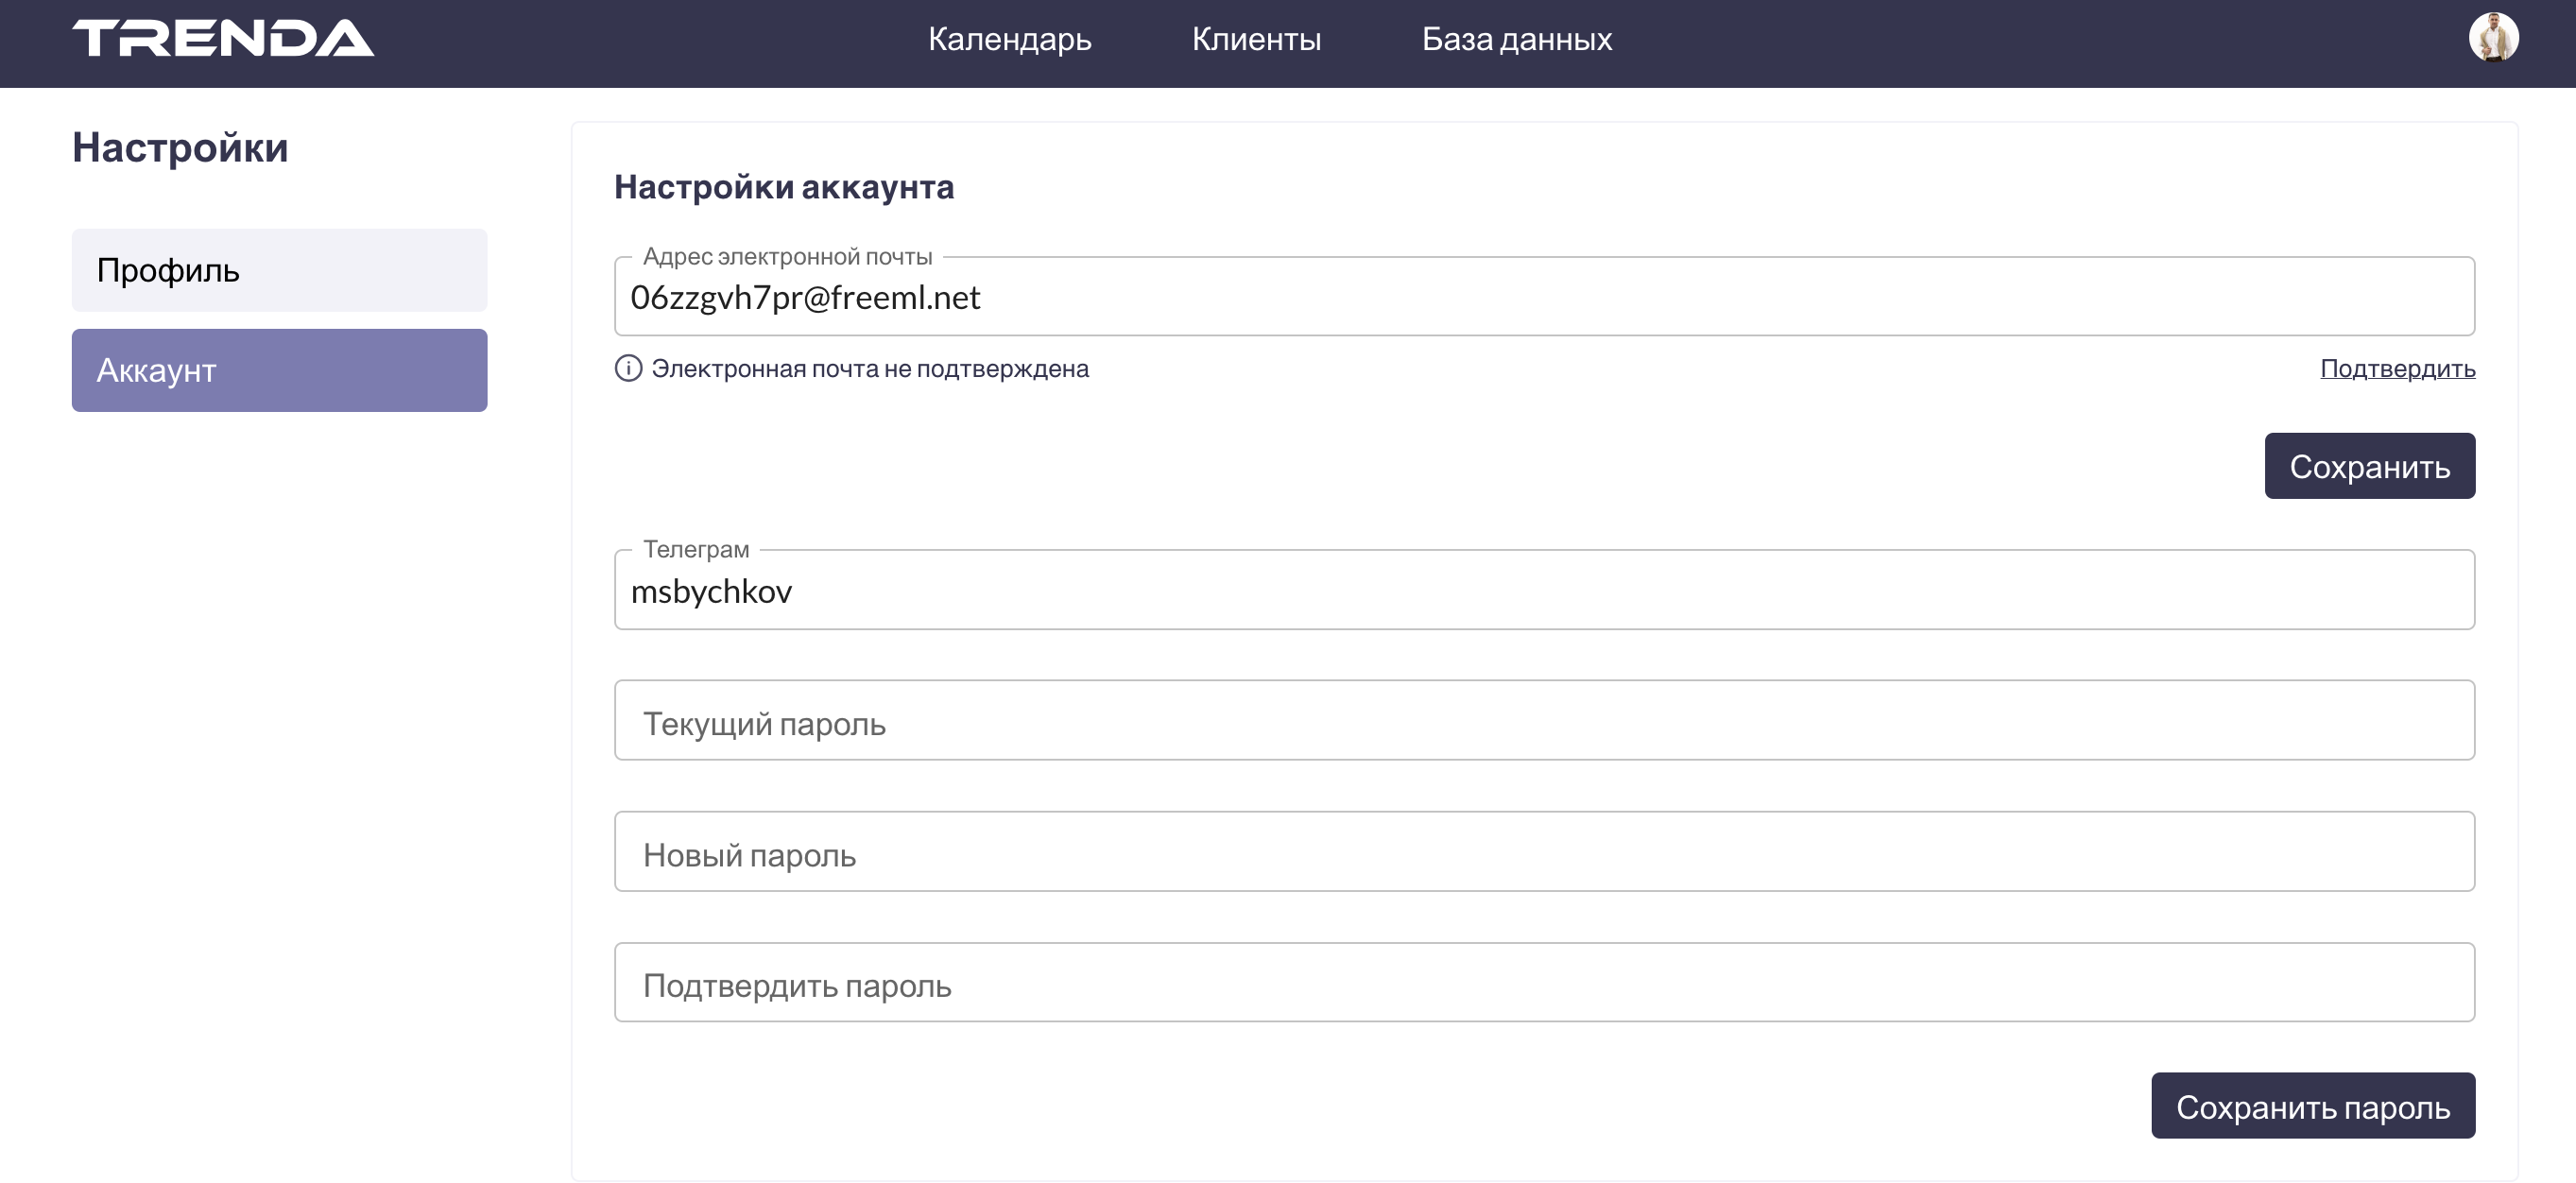Viewport: 2576px width, 1183px height.
Task: Click the Подтвердить пароль field
Action: coord(1543,983)
